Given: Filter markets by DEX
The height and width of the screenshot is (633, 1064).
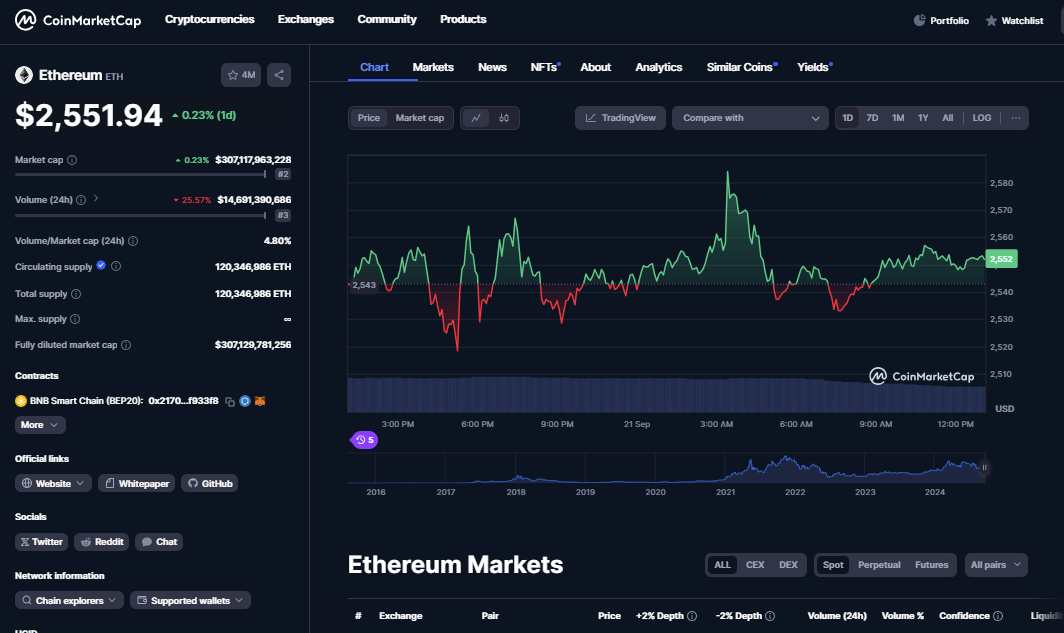Looking at the screenshot, I should (788, 565).
